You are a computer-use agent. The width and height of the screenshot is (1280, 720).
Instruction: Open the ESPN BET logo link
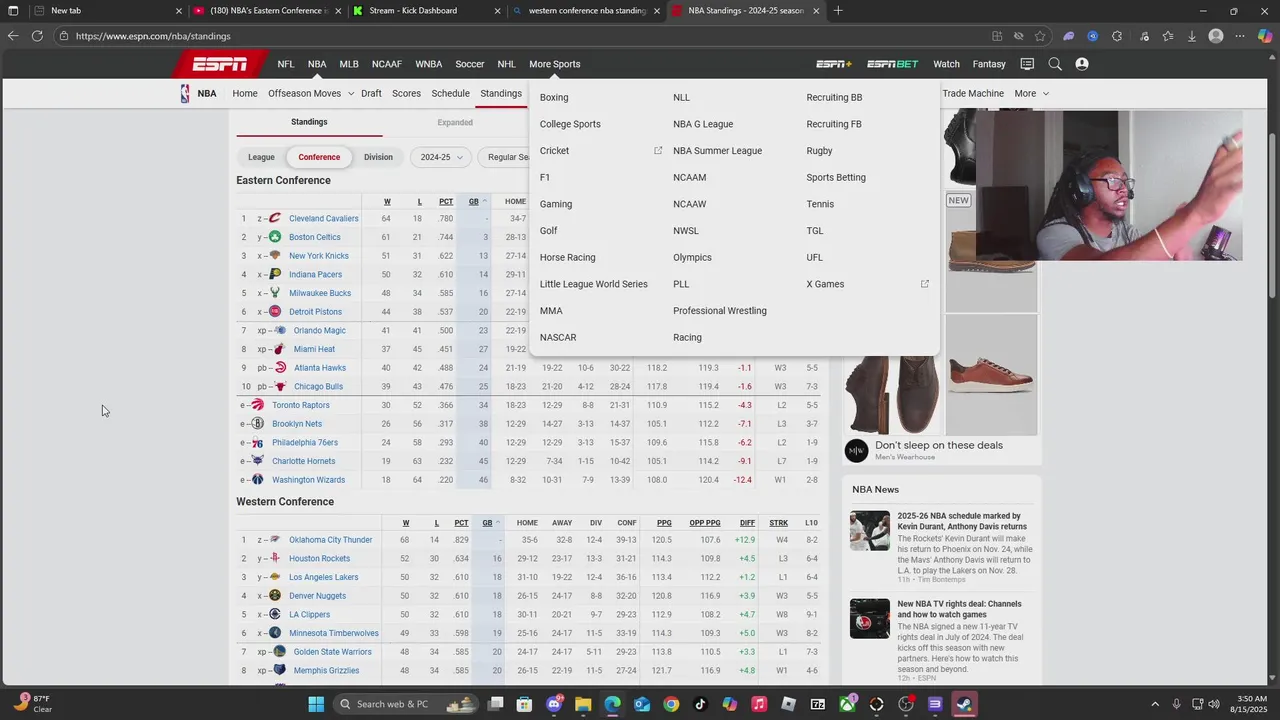[893, 64]
